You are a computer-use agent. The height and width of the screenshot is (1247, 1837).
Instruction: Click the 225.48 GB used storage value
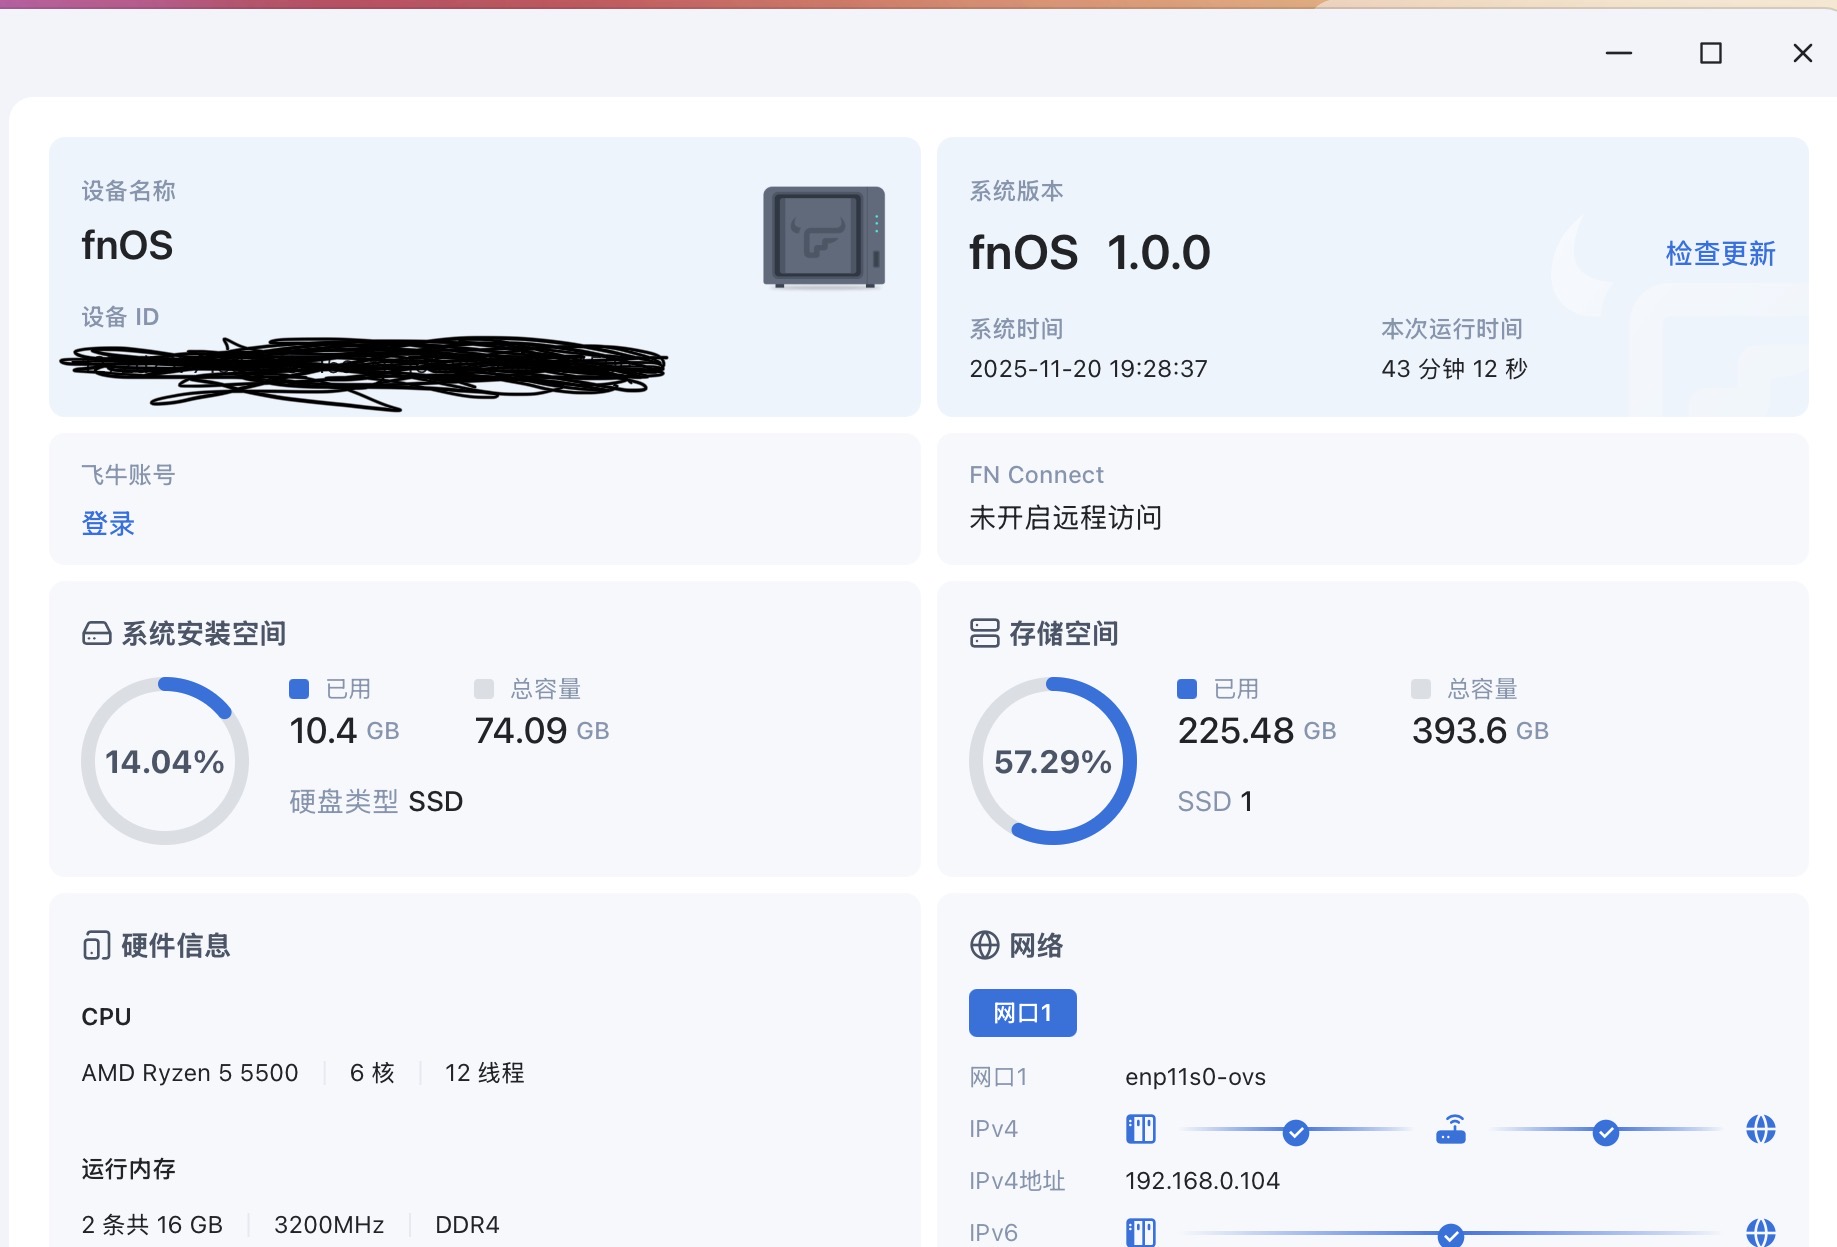1257,731
